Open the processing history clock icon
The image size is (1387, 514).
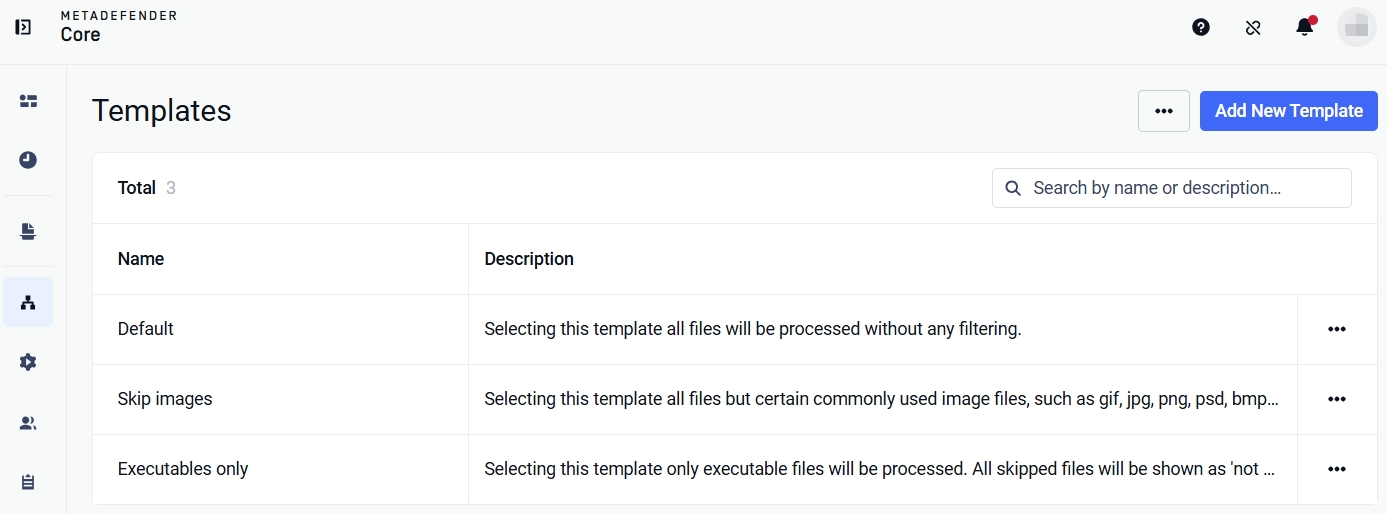point(28,160)
